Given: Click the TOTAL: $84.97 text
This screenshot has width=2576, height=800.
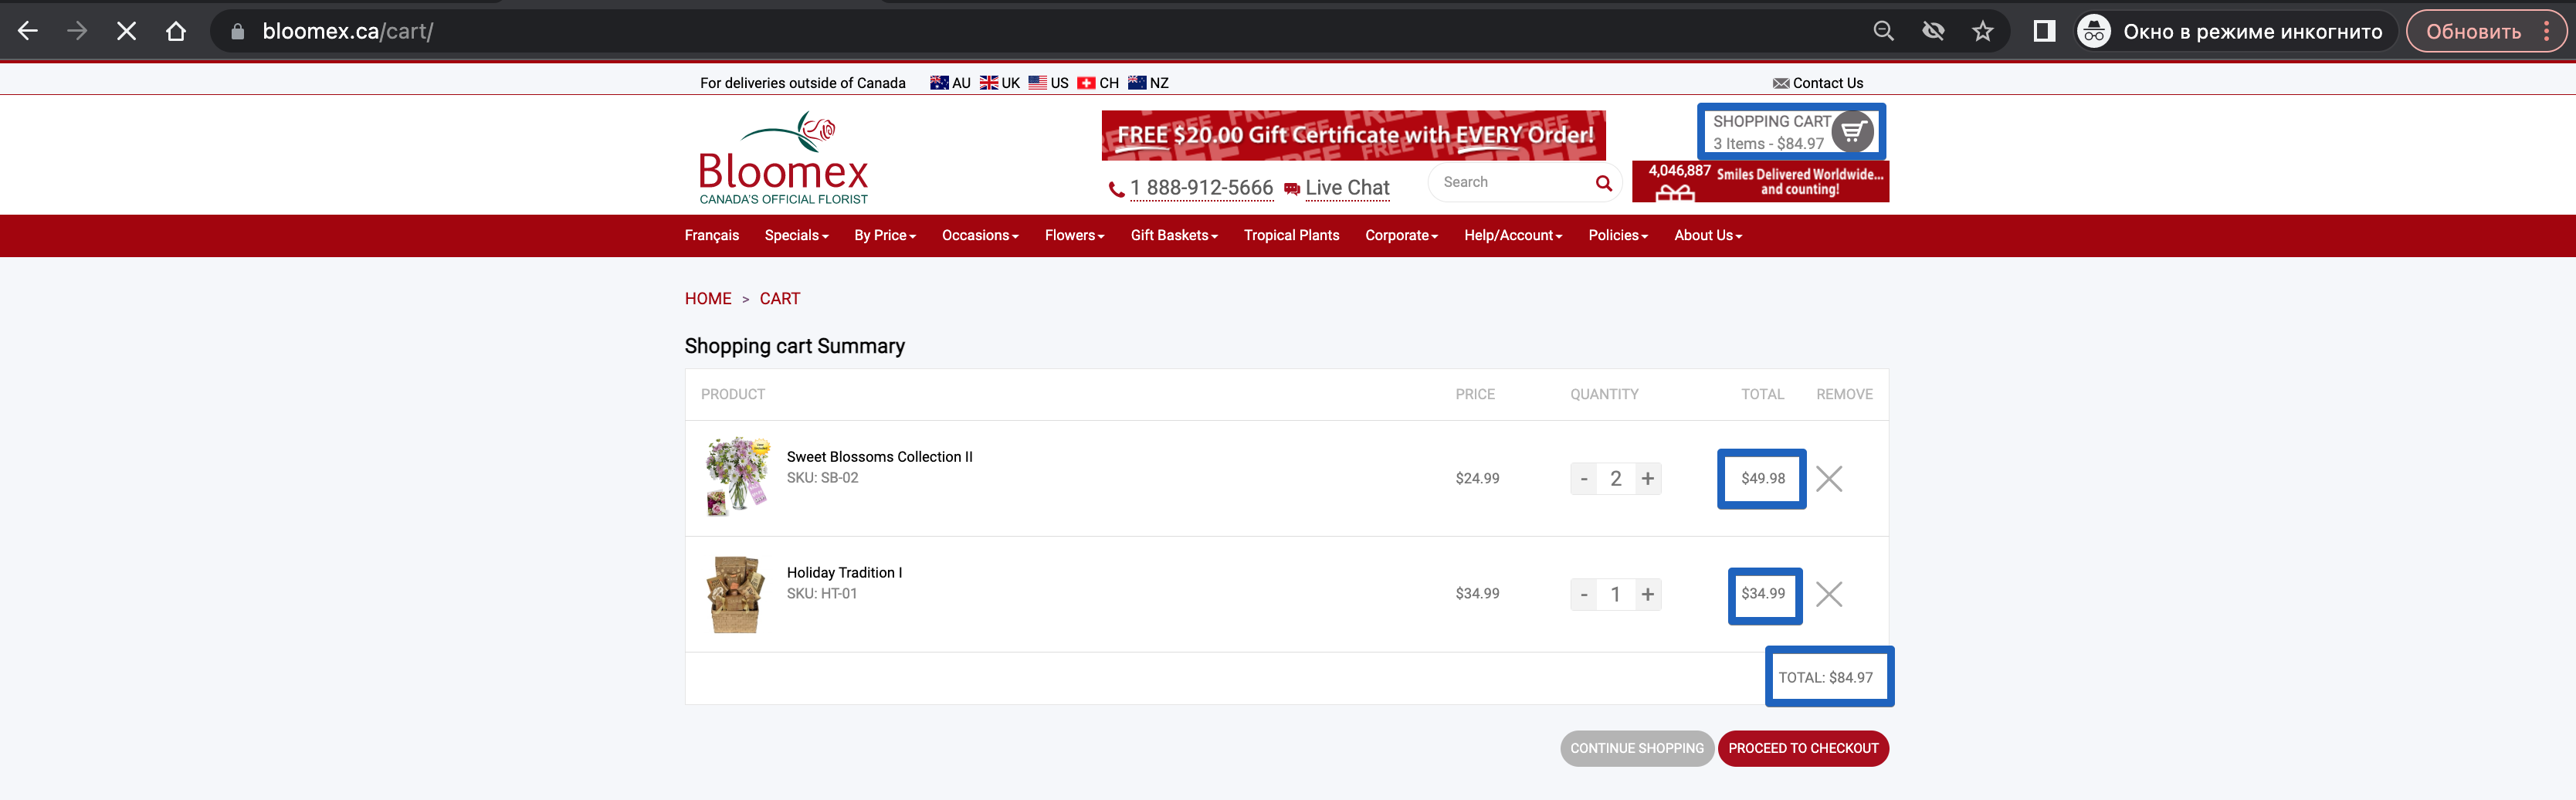Looking at the screenshot, I should point(1825,678).
